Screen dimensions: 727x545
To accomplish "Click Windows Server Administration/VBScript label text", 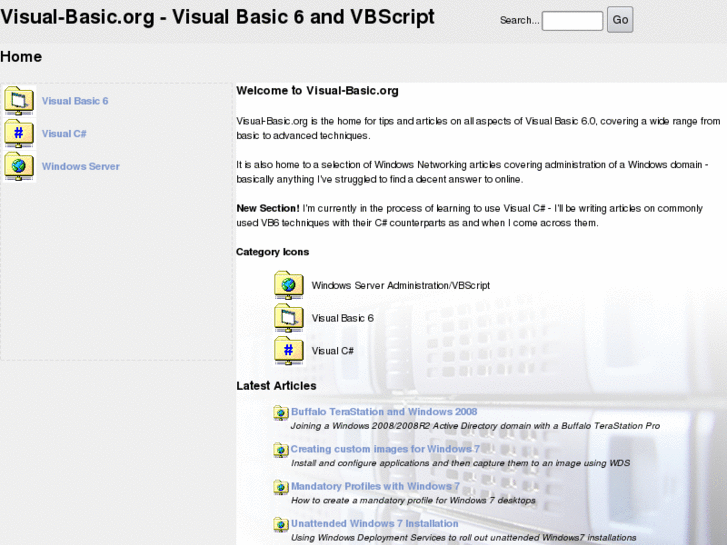I will [401, 285].
